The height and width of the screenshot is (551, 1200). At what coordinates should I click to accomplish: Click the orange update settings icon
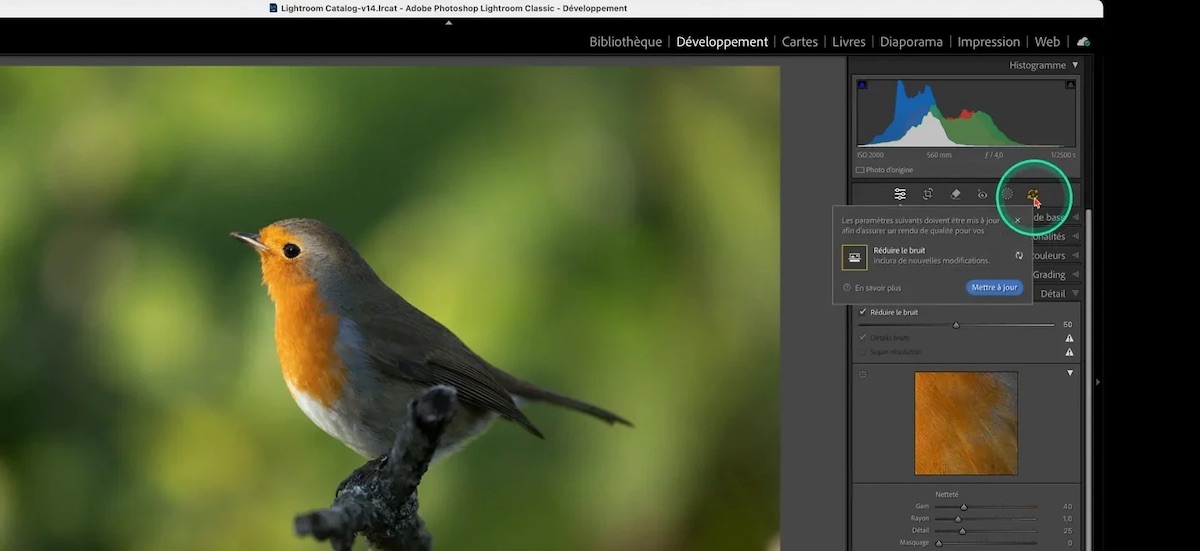click(x=1033, y=194)
